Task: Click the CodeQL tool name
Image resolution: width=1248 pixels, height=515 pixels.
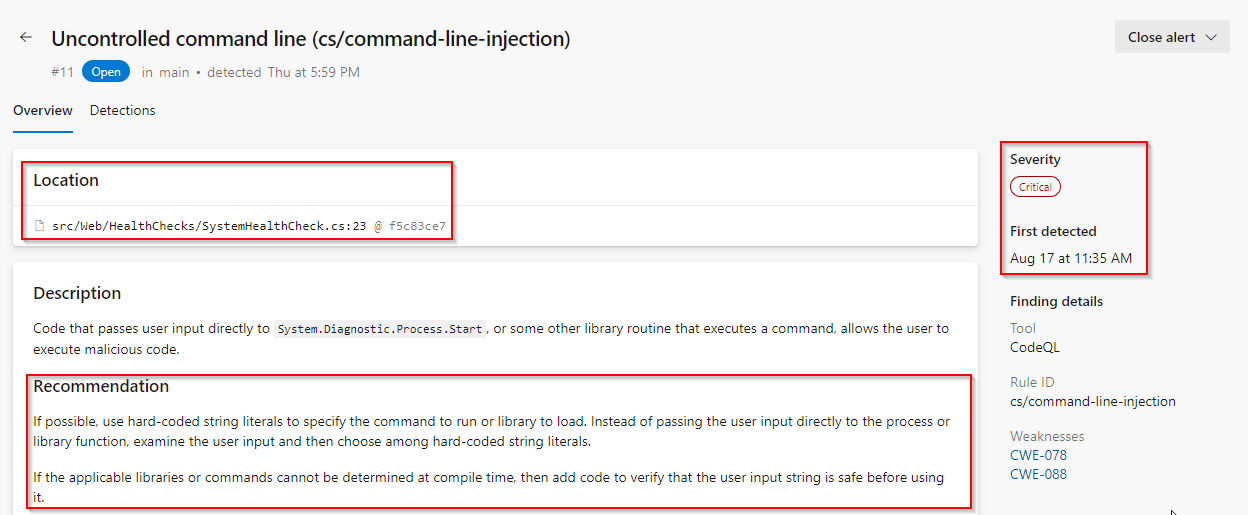Action: click(x=1035, y=347)
